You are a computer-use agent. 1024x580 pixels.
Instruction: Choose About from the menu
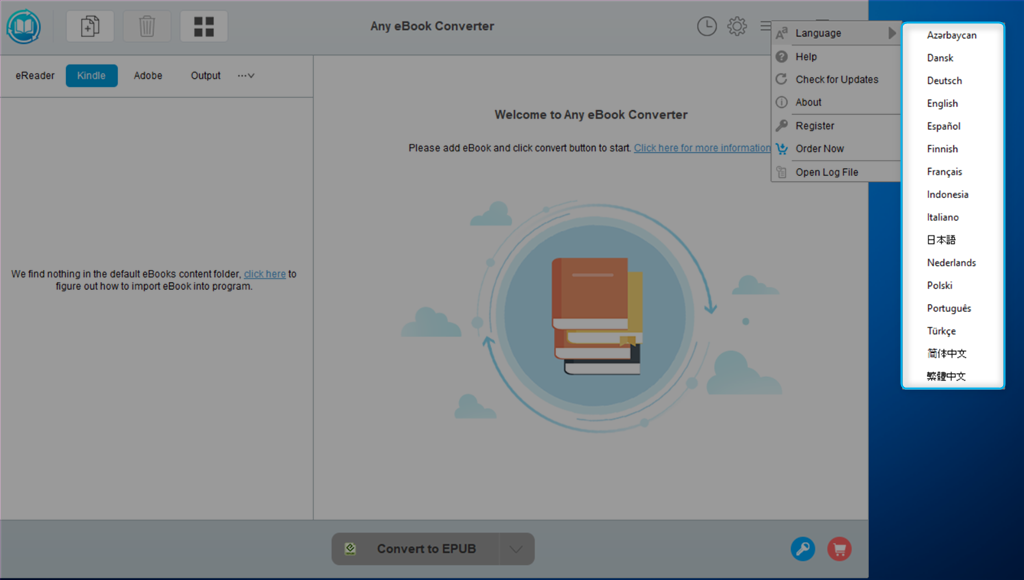coord(836,103)
